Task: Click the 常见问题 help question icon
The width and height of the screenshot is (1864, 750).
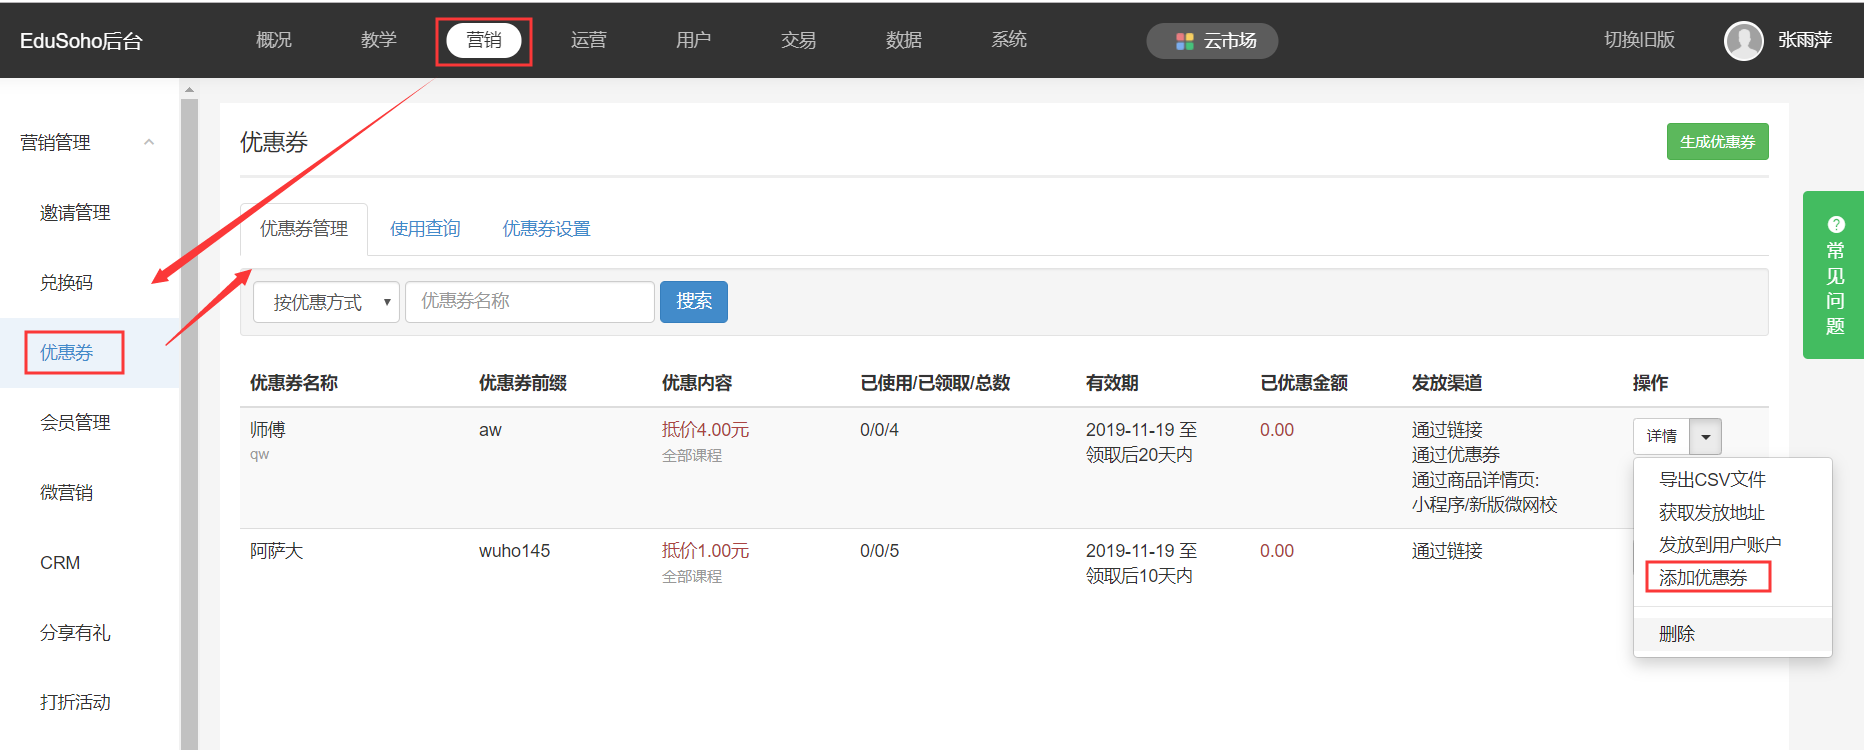Action: coord(1835,225)
